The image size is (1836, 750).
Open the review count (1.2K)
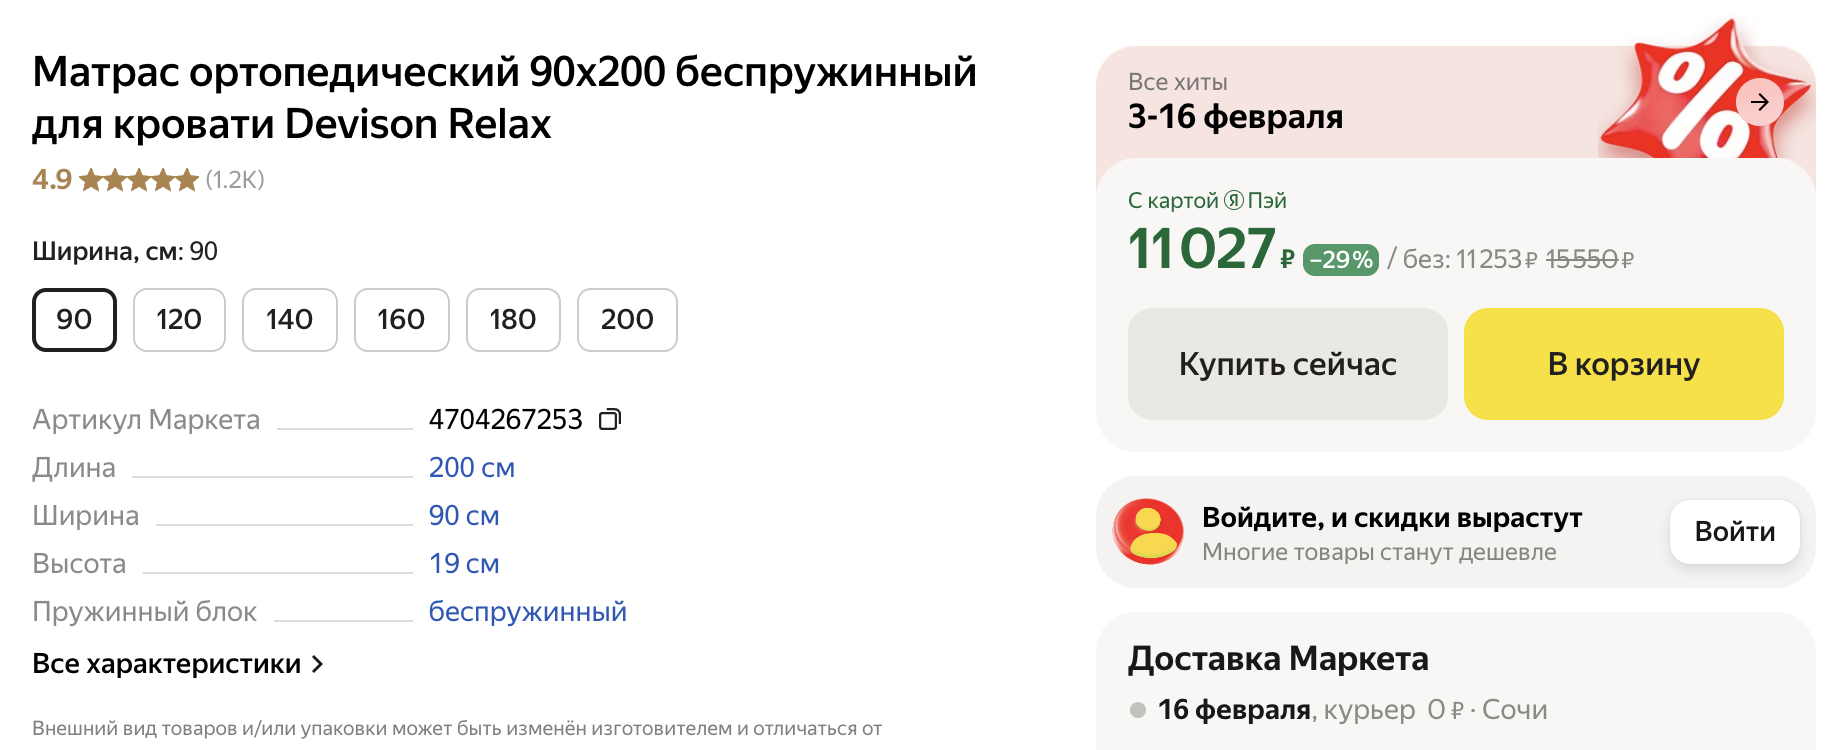[x=235, y=180]
